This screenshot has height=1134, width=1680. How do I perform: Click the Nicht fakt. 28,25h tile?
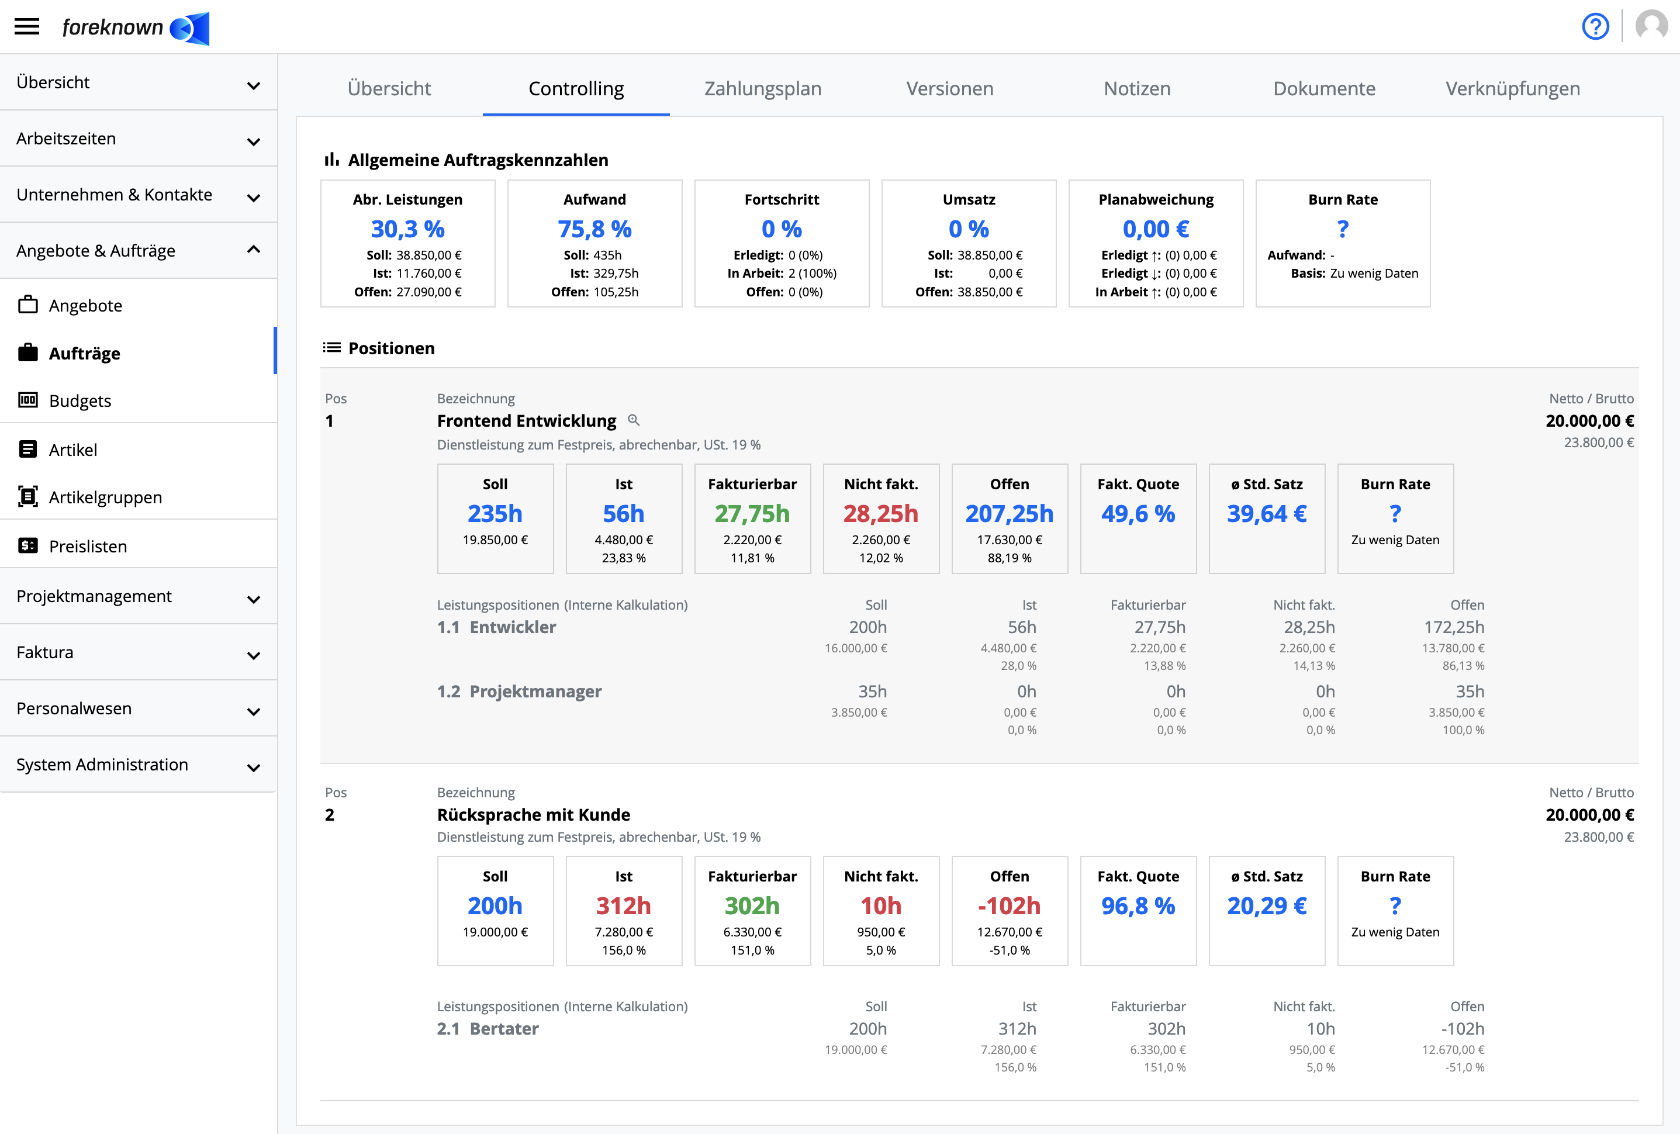(x=881, y=518)
